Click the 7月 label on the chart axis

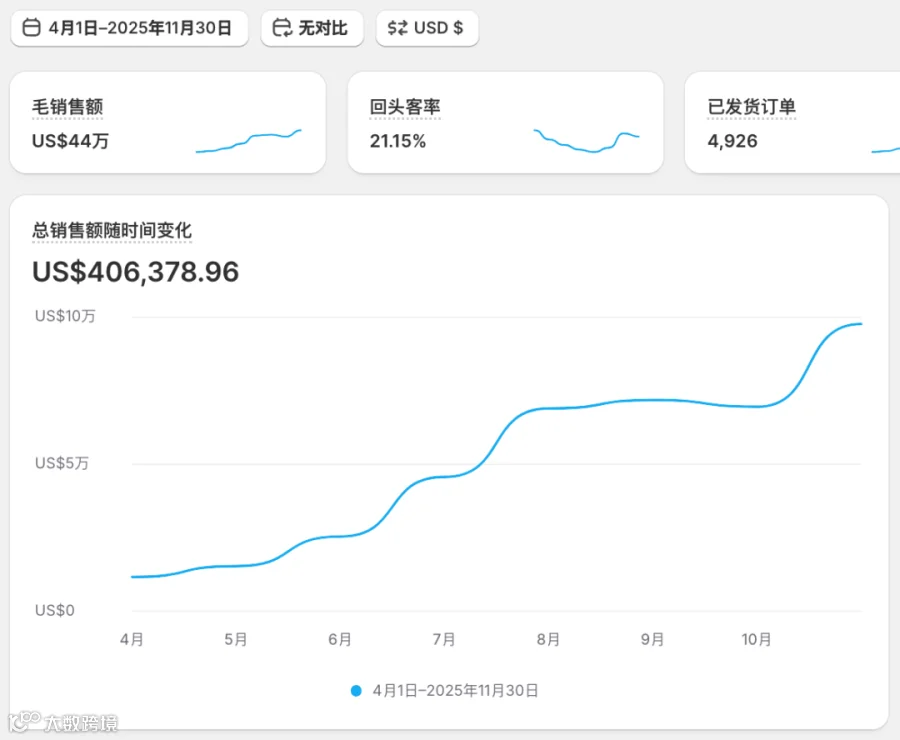444,640
